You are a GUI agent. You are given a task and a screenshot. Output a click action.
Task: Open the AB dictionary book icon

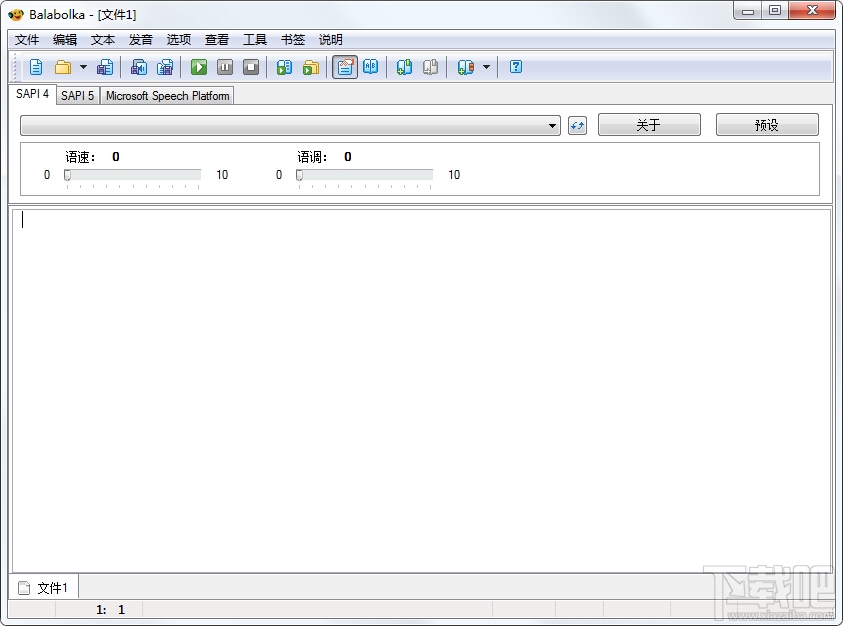[x=370, y=67]
